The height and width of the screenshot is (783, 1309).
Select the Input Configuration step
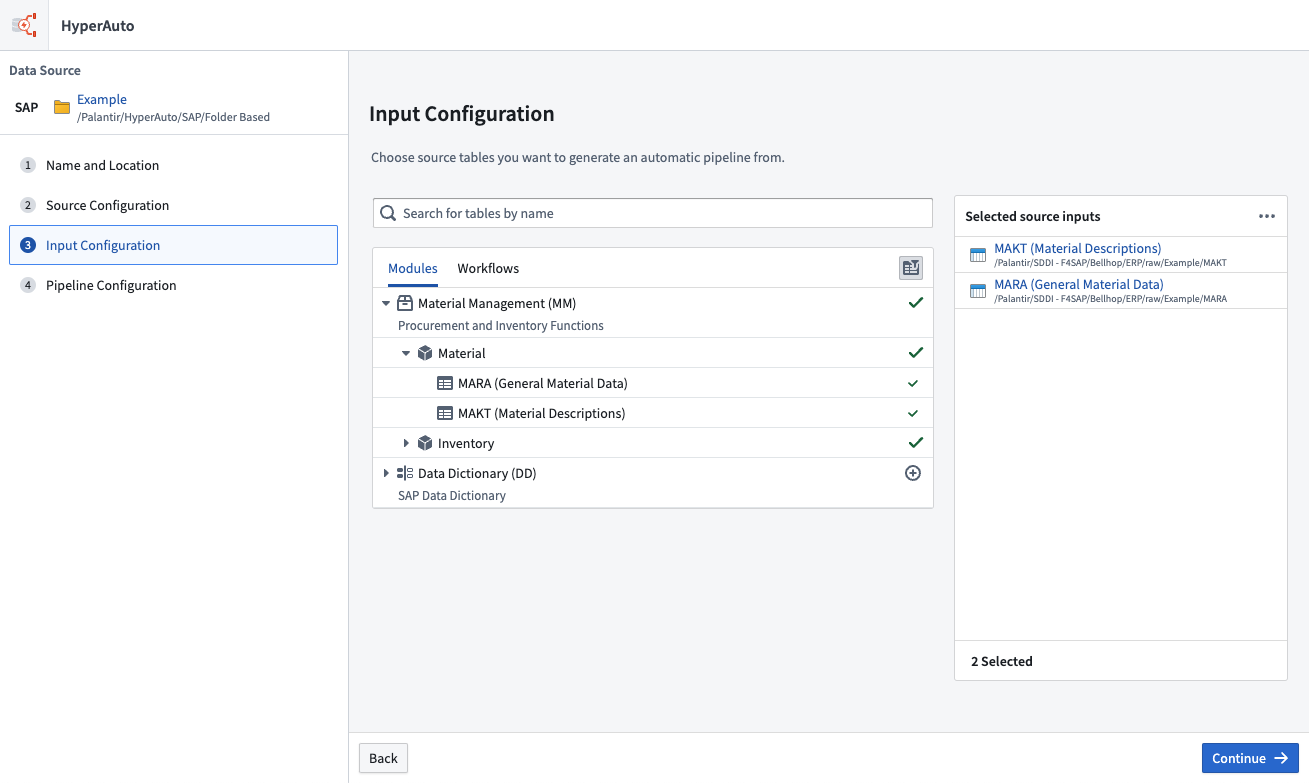173,245
